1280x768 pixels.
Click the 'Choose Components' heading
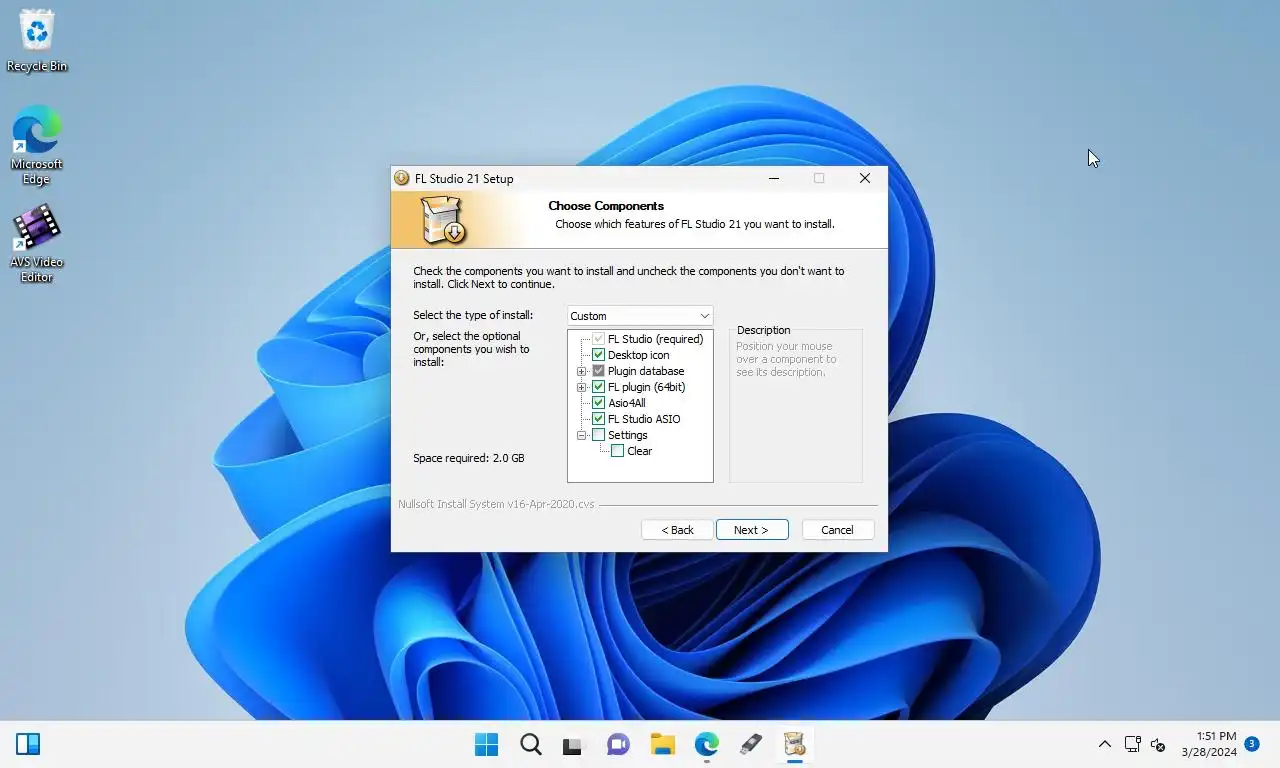click(606, 206)
